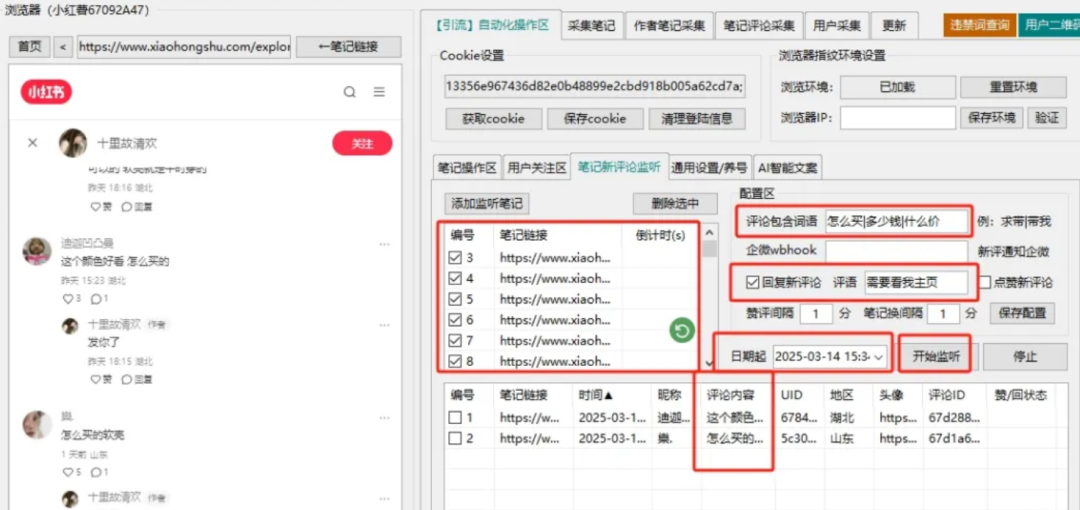Open the hamburger menu icon beside search
The height and width of the screenshot is (510, 1080).
click(x=379, y=92)
